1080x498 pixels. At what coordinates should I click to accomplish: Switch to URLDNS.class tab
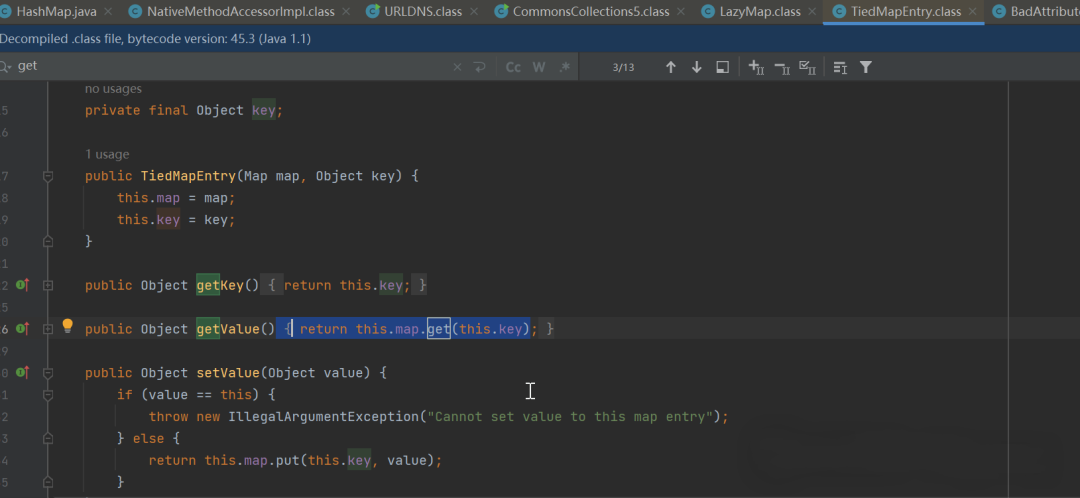pos(423,12)
